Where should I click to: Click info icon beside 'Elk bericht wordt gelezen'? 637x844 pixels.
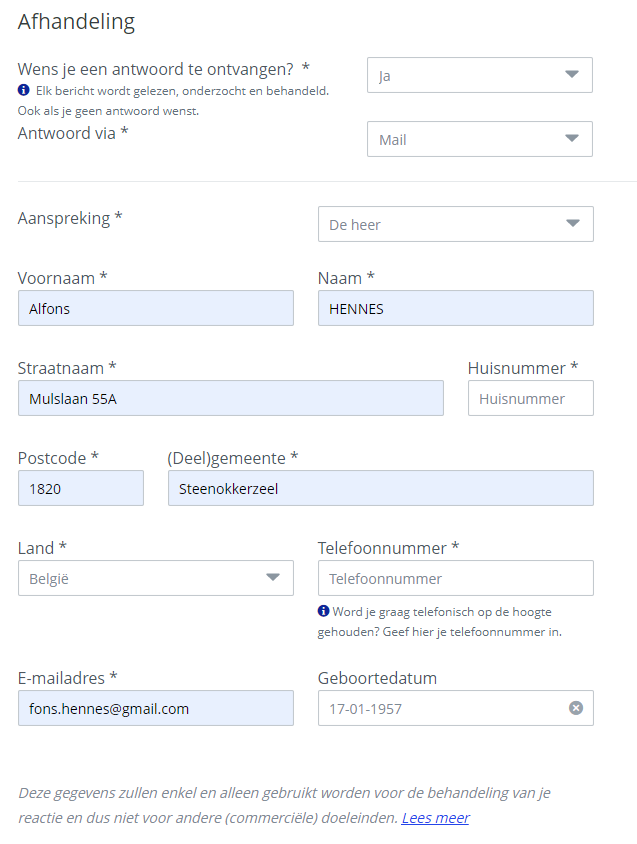pos(24,90)
